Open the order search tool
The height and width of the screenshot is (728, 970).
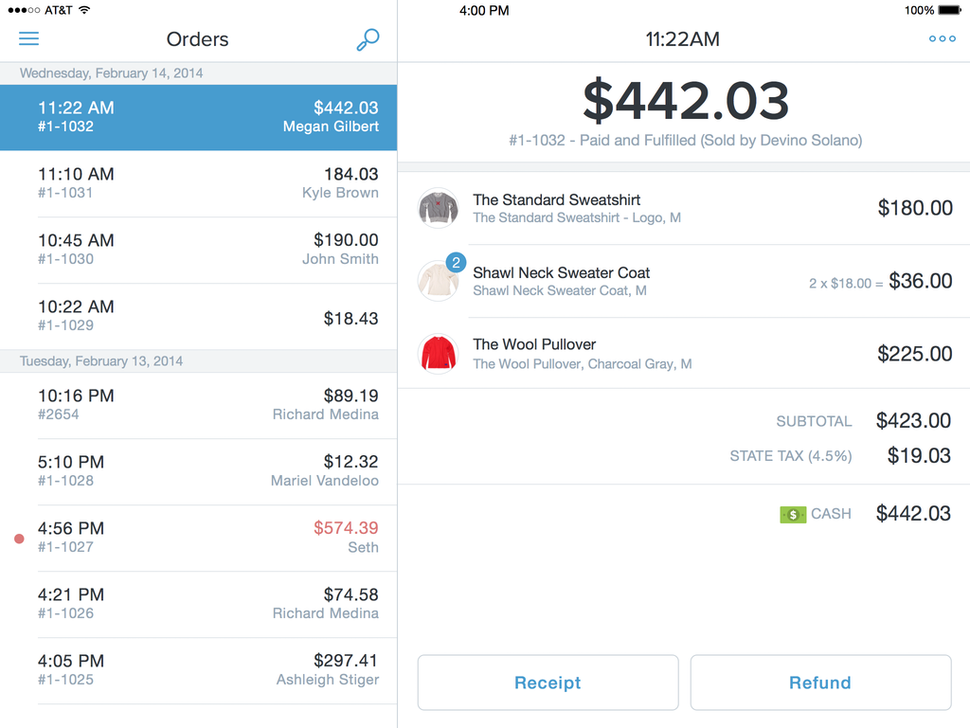367,38
